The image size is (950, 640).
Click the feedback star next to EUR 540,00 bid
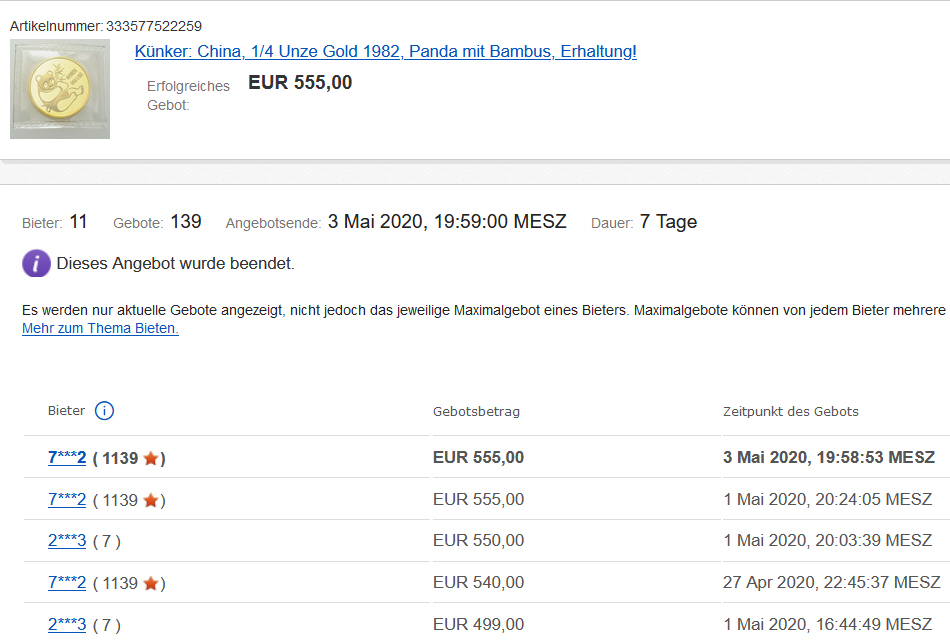[x=150, y=583]
